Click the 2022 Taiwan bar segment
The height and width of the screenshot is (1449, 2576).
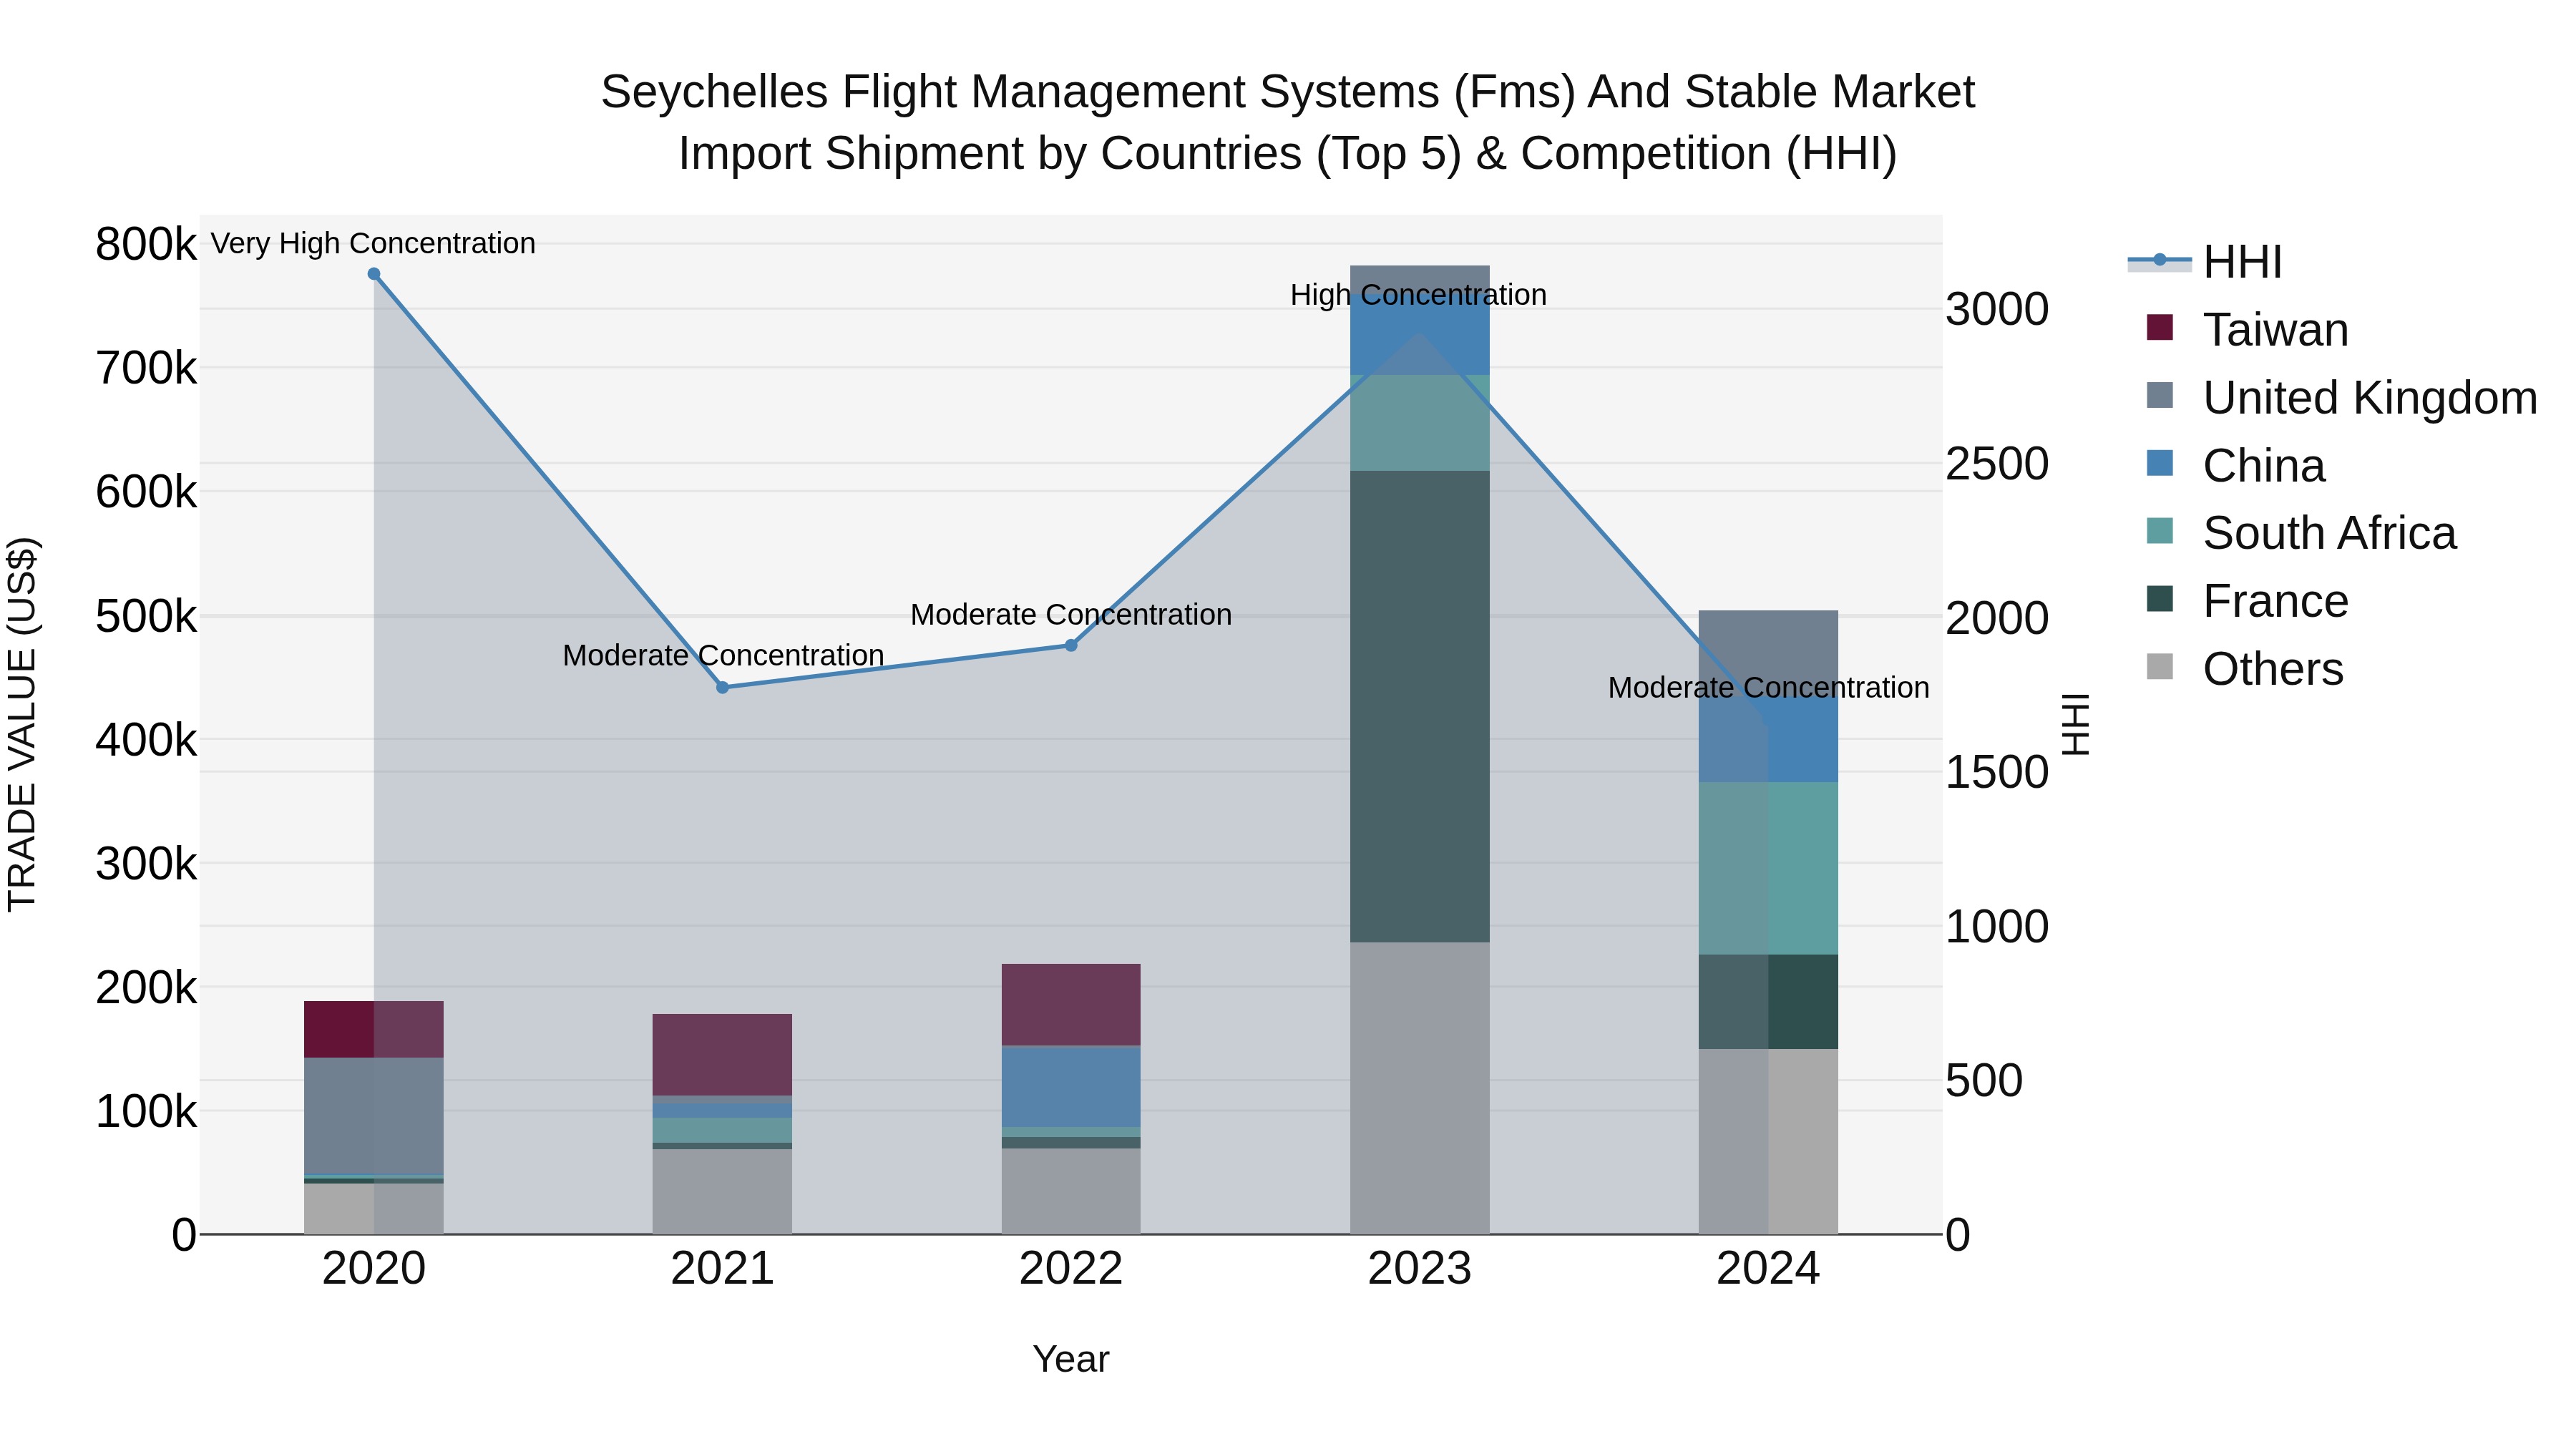tap(1071, 1005)
